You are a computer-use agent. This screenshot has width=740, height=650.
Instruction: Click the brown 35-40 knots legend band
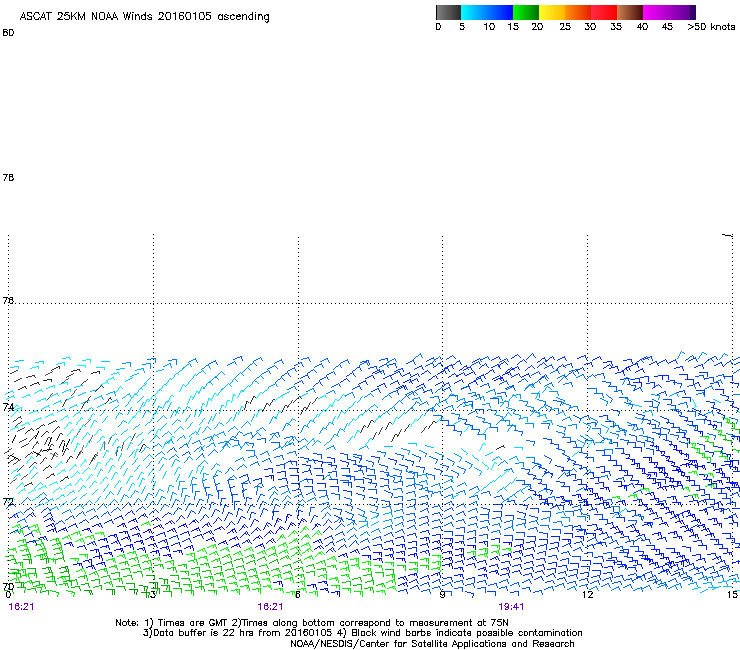point(630,12)
